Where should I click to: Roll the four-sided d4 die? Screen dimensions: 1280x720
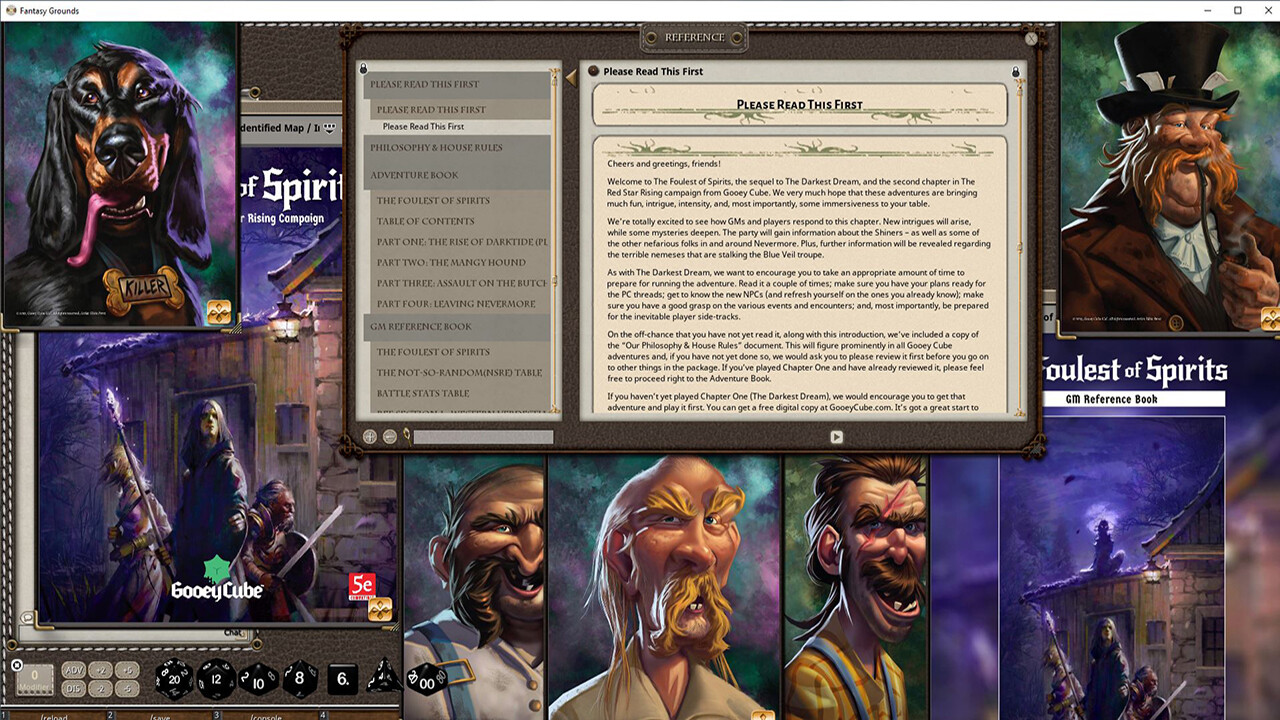coord(385,679)
